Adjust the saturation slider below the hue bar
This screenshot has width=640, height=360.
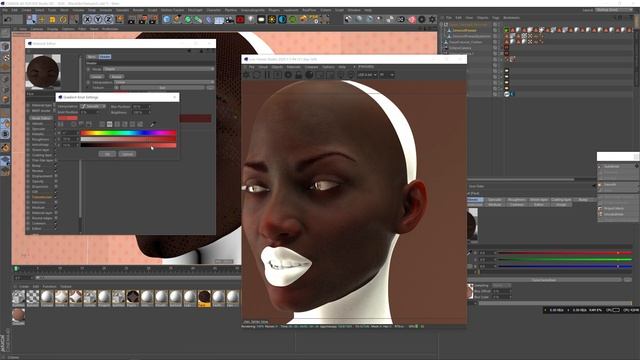tap(129, 139)
